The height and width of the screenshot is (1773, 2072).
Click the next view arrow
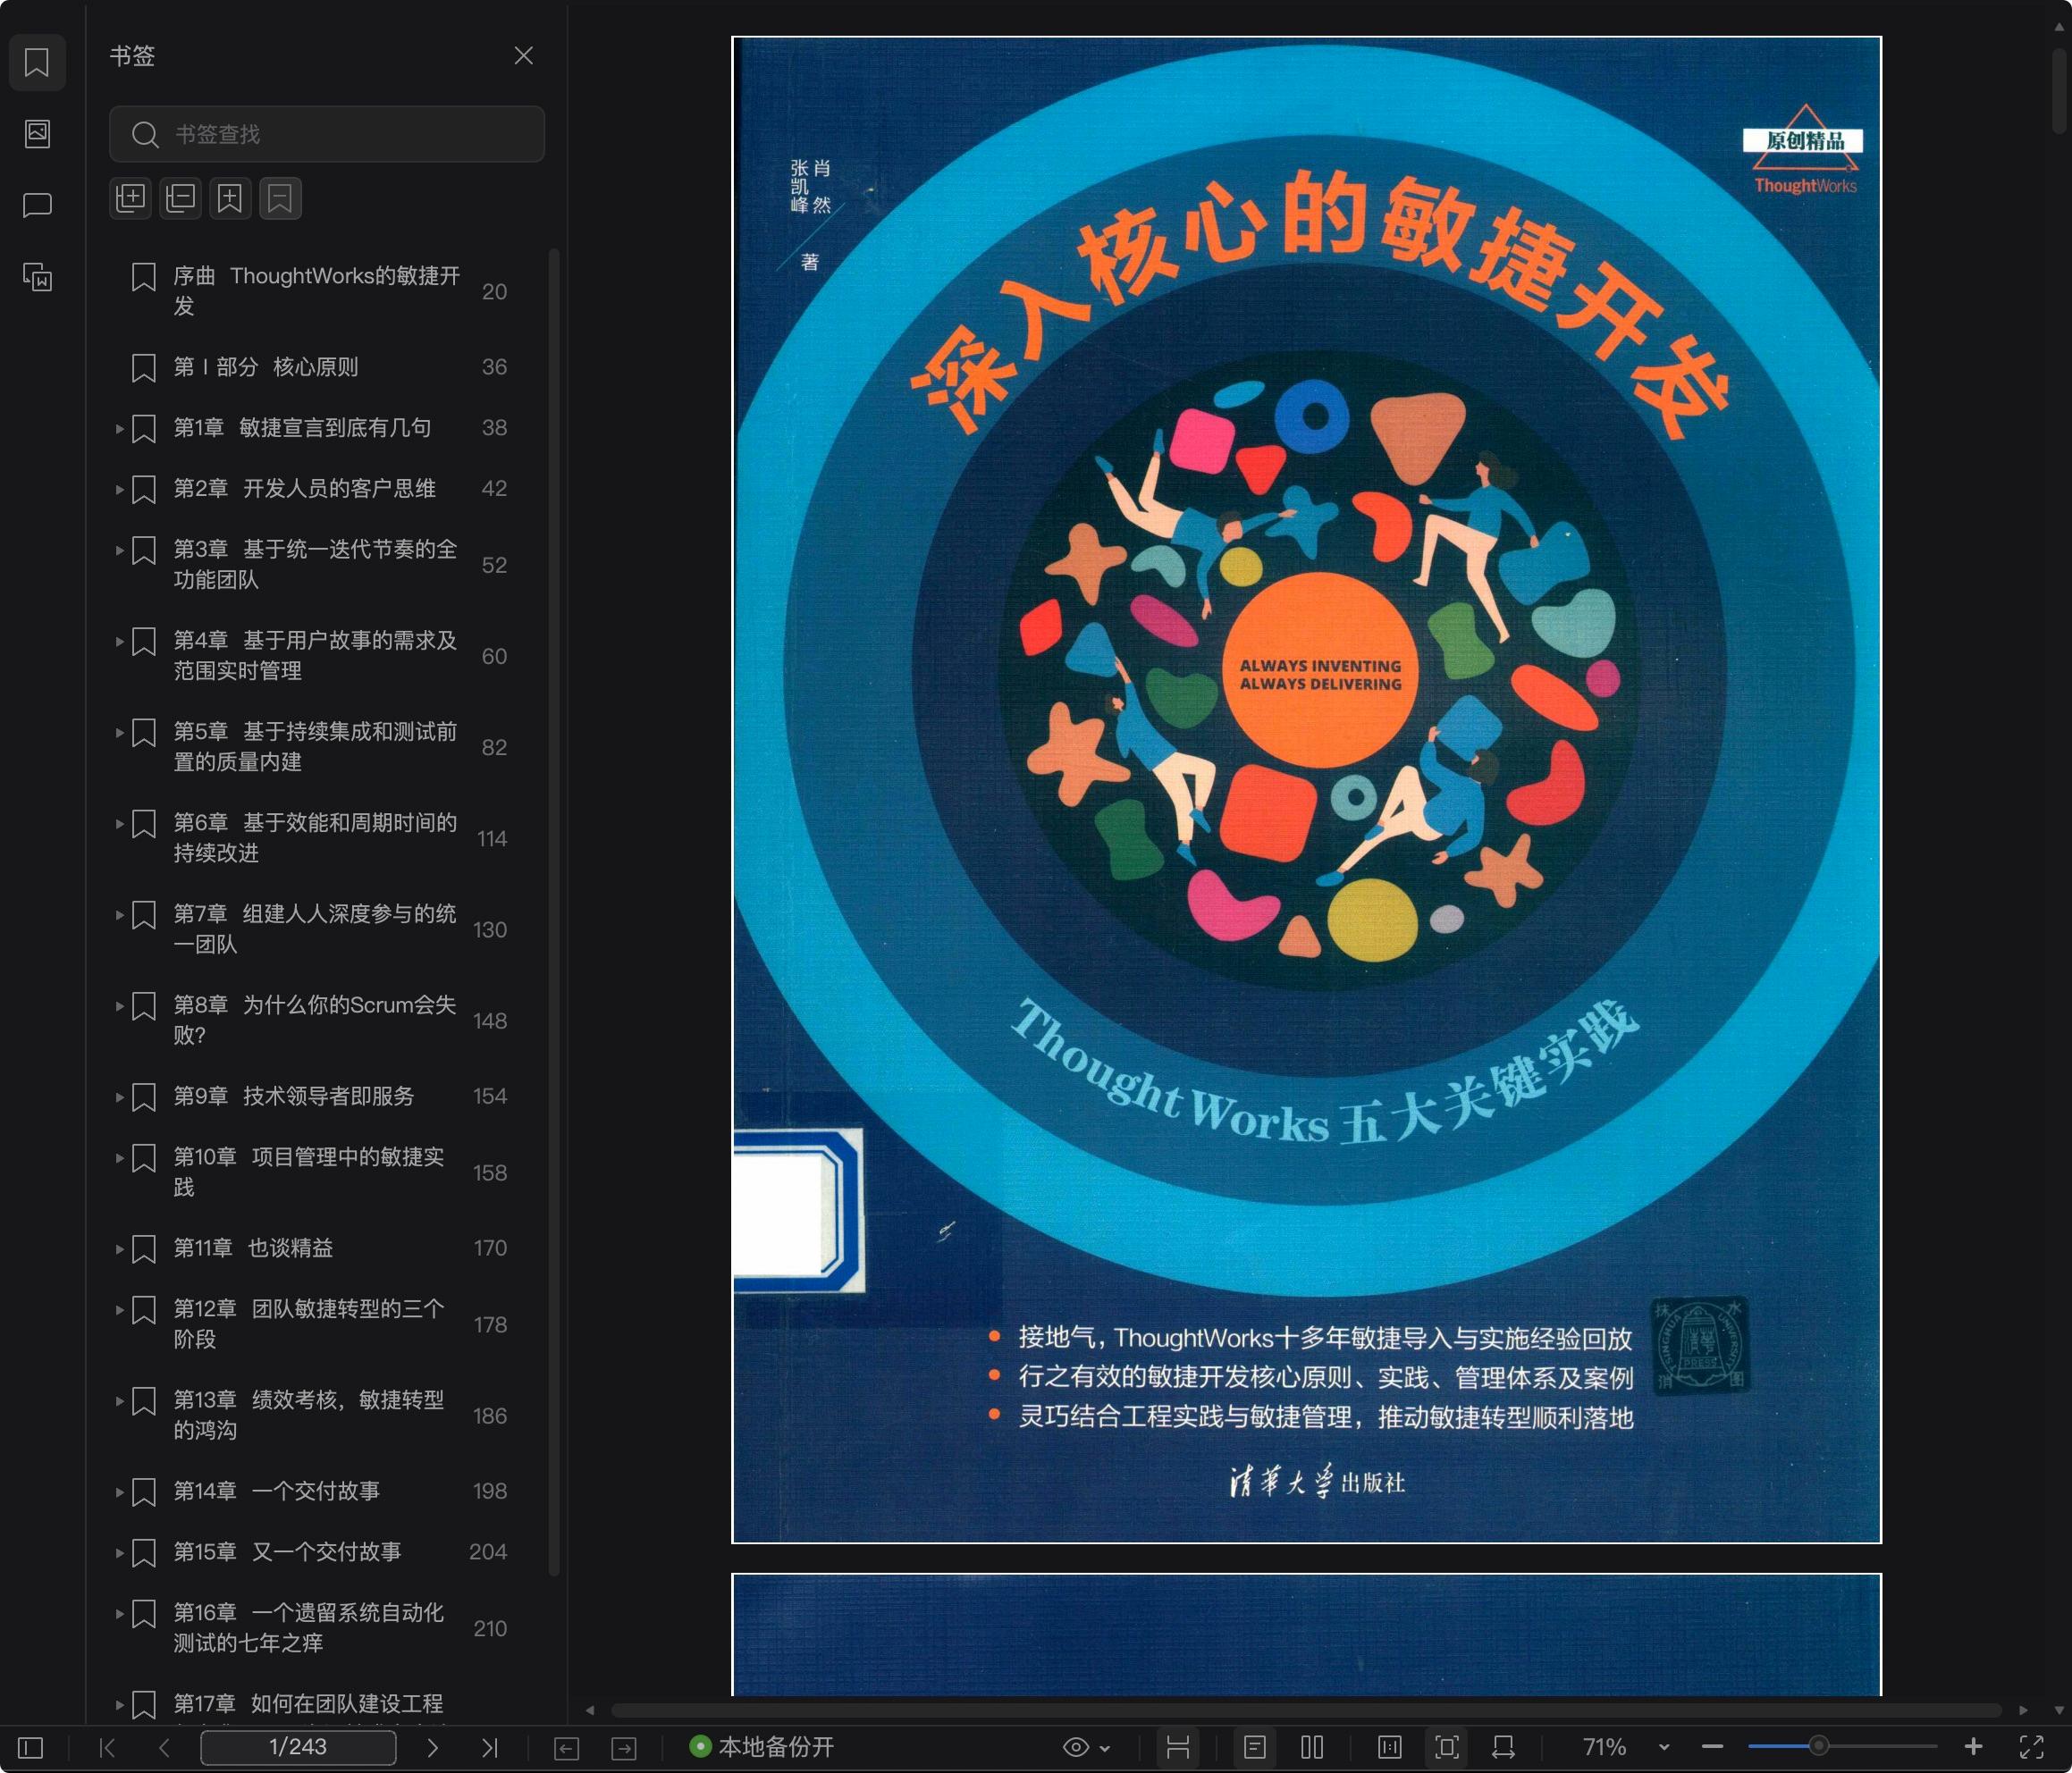coord(624,1747)
